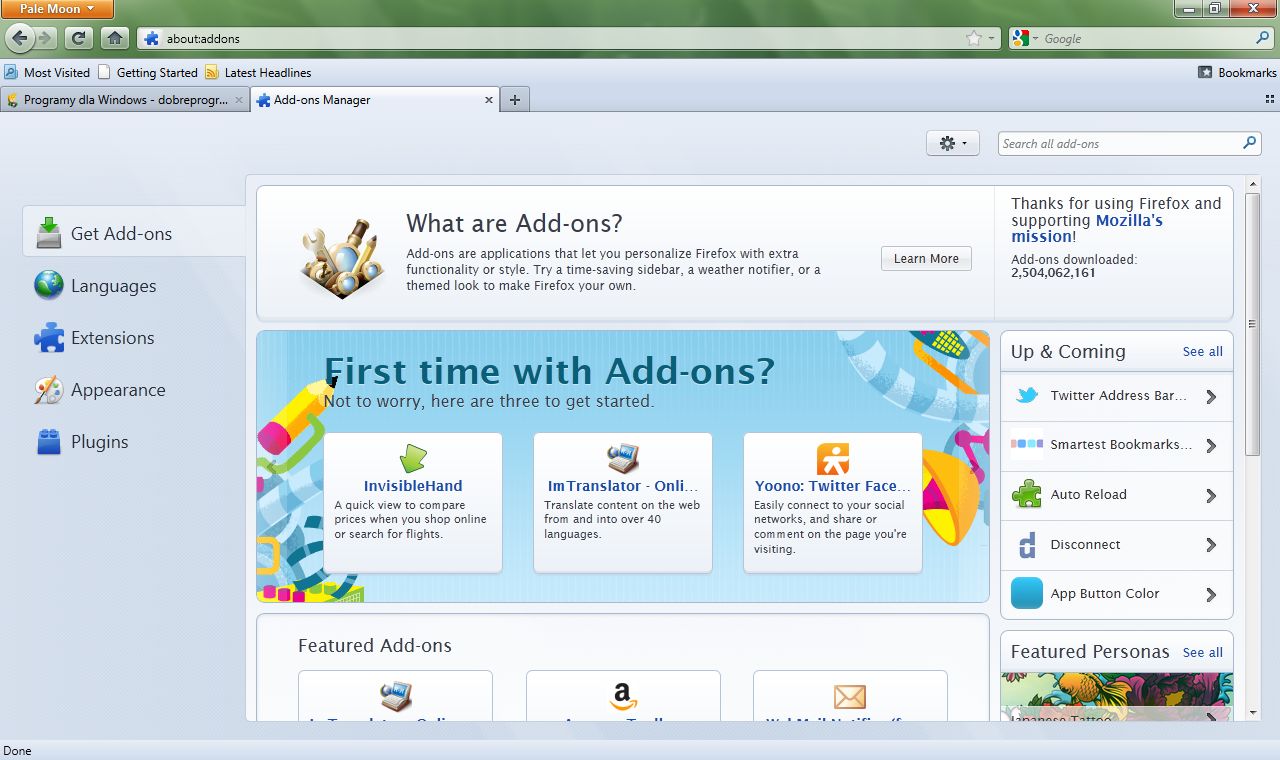1280x760 pixels.
Task: Open Twitter Address Bar add-on entry
Action: 1117,396
